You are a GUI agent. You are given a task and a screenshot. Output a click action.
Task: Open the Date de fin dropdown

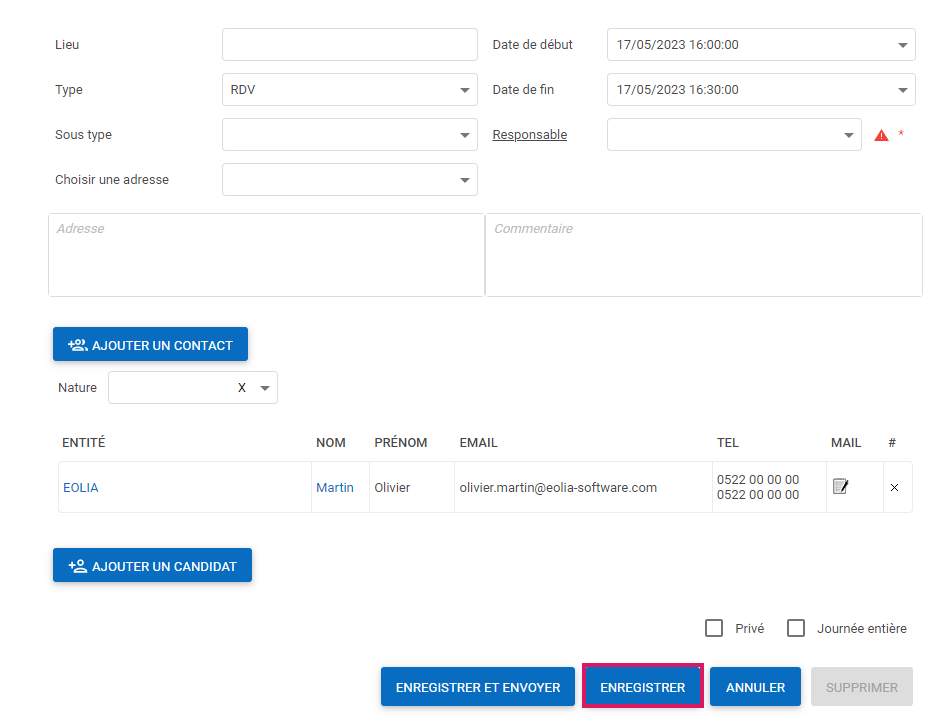902,90
